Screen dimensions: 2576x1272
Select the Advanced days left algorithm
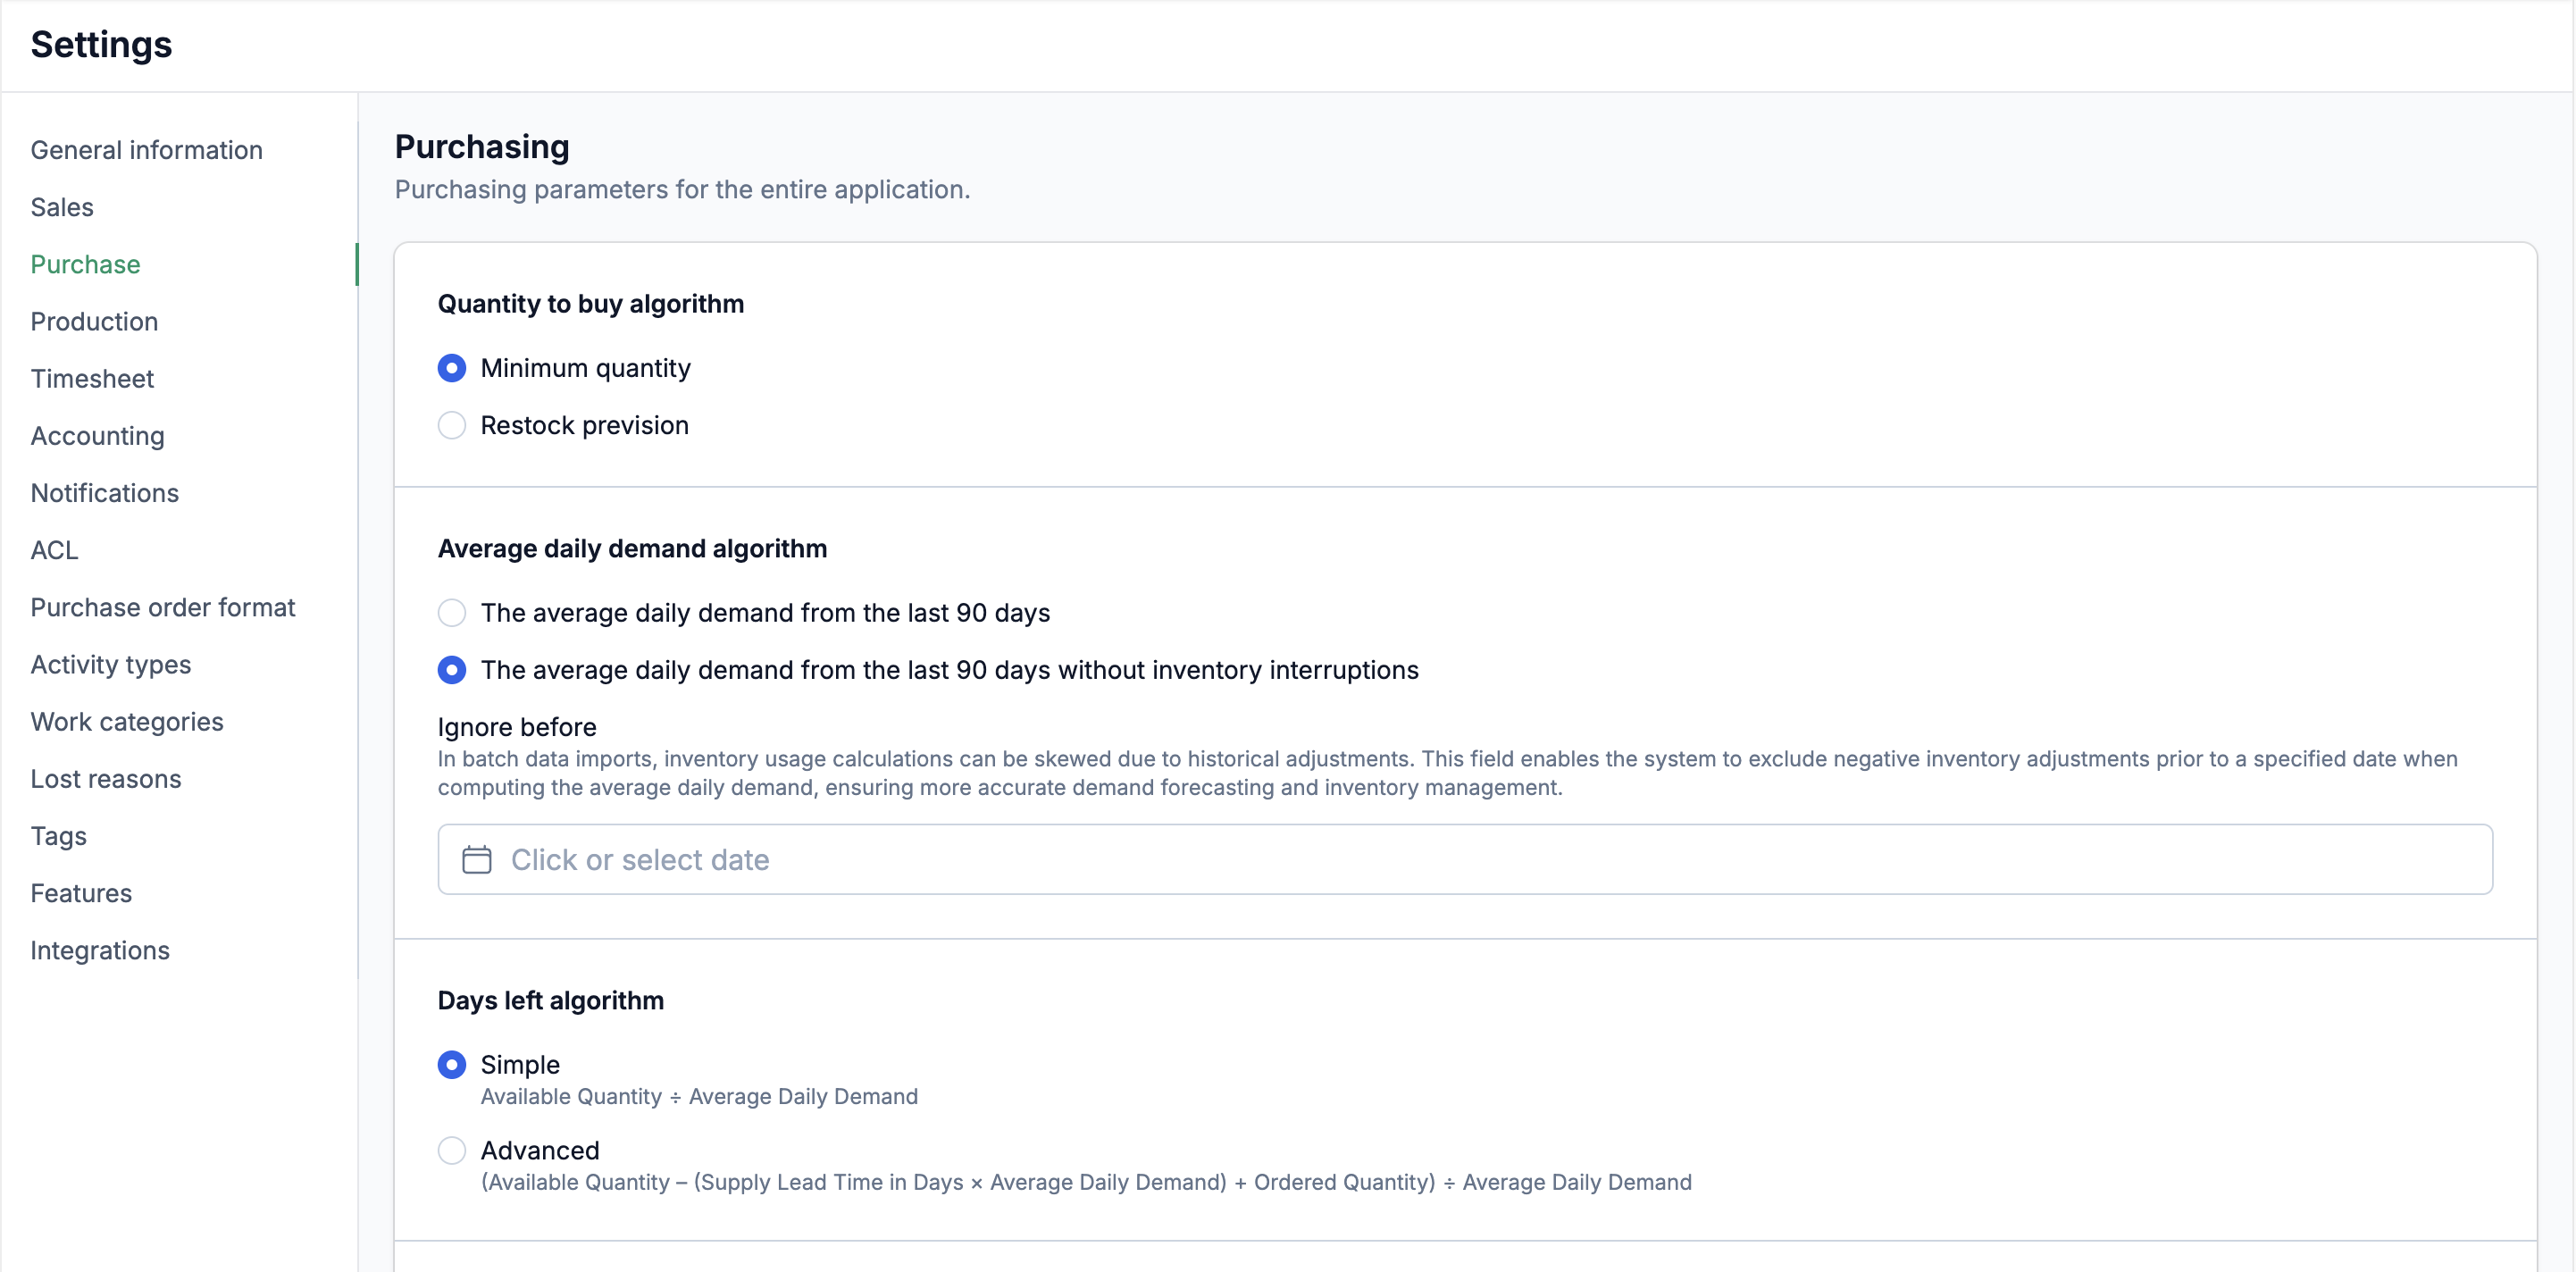[452, 1150]
